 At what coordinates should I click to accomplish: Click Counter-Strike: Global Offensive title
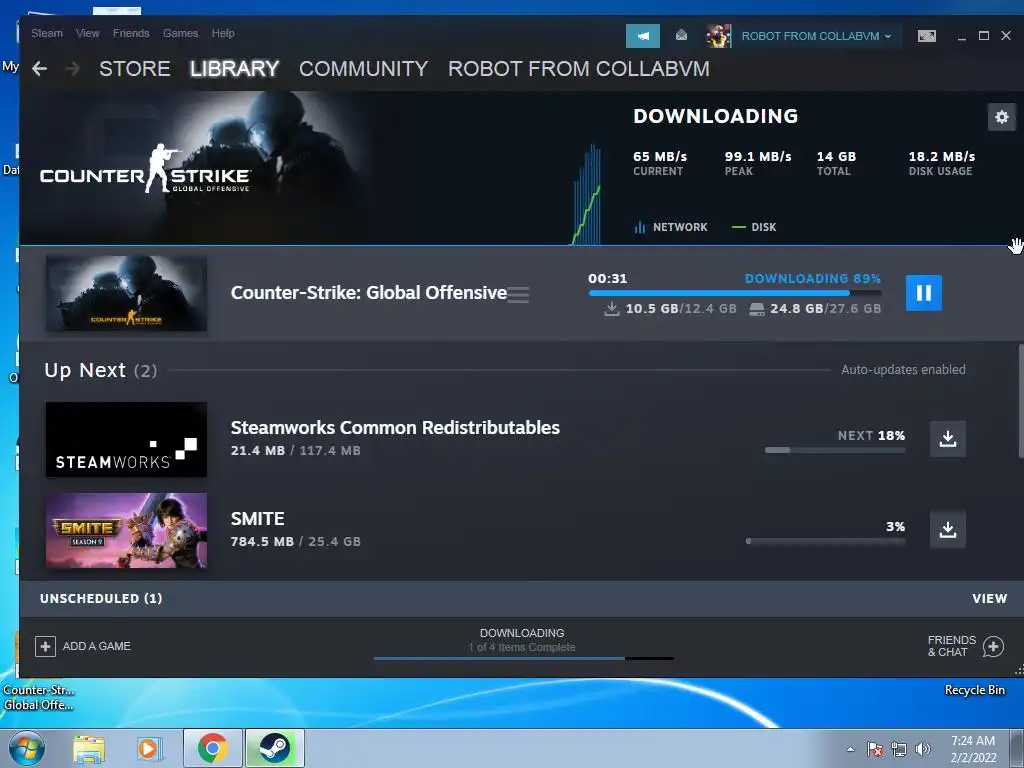click(x=369, y=293)
